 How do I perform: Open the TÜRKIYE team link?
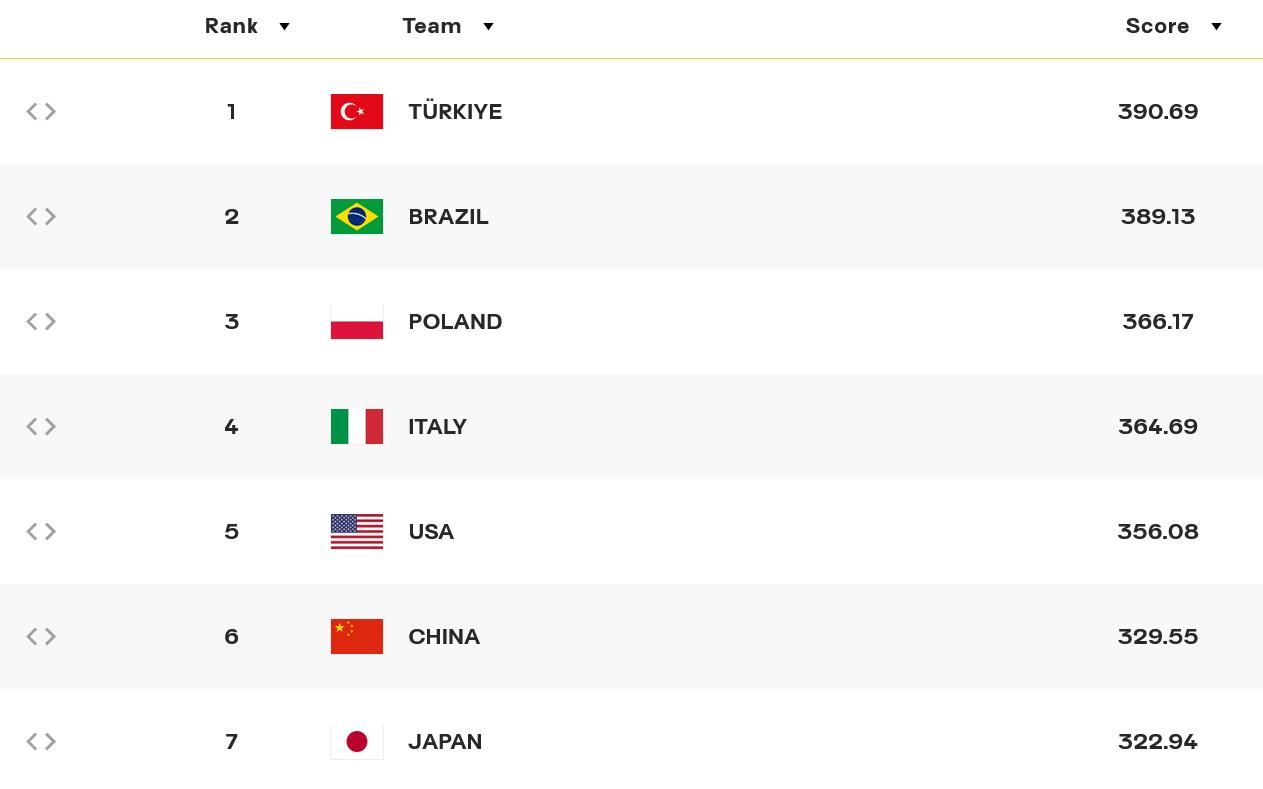coord(455,111)
